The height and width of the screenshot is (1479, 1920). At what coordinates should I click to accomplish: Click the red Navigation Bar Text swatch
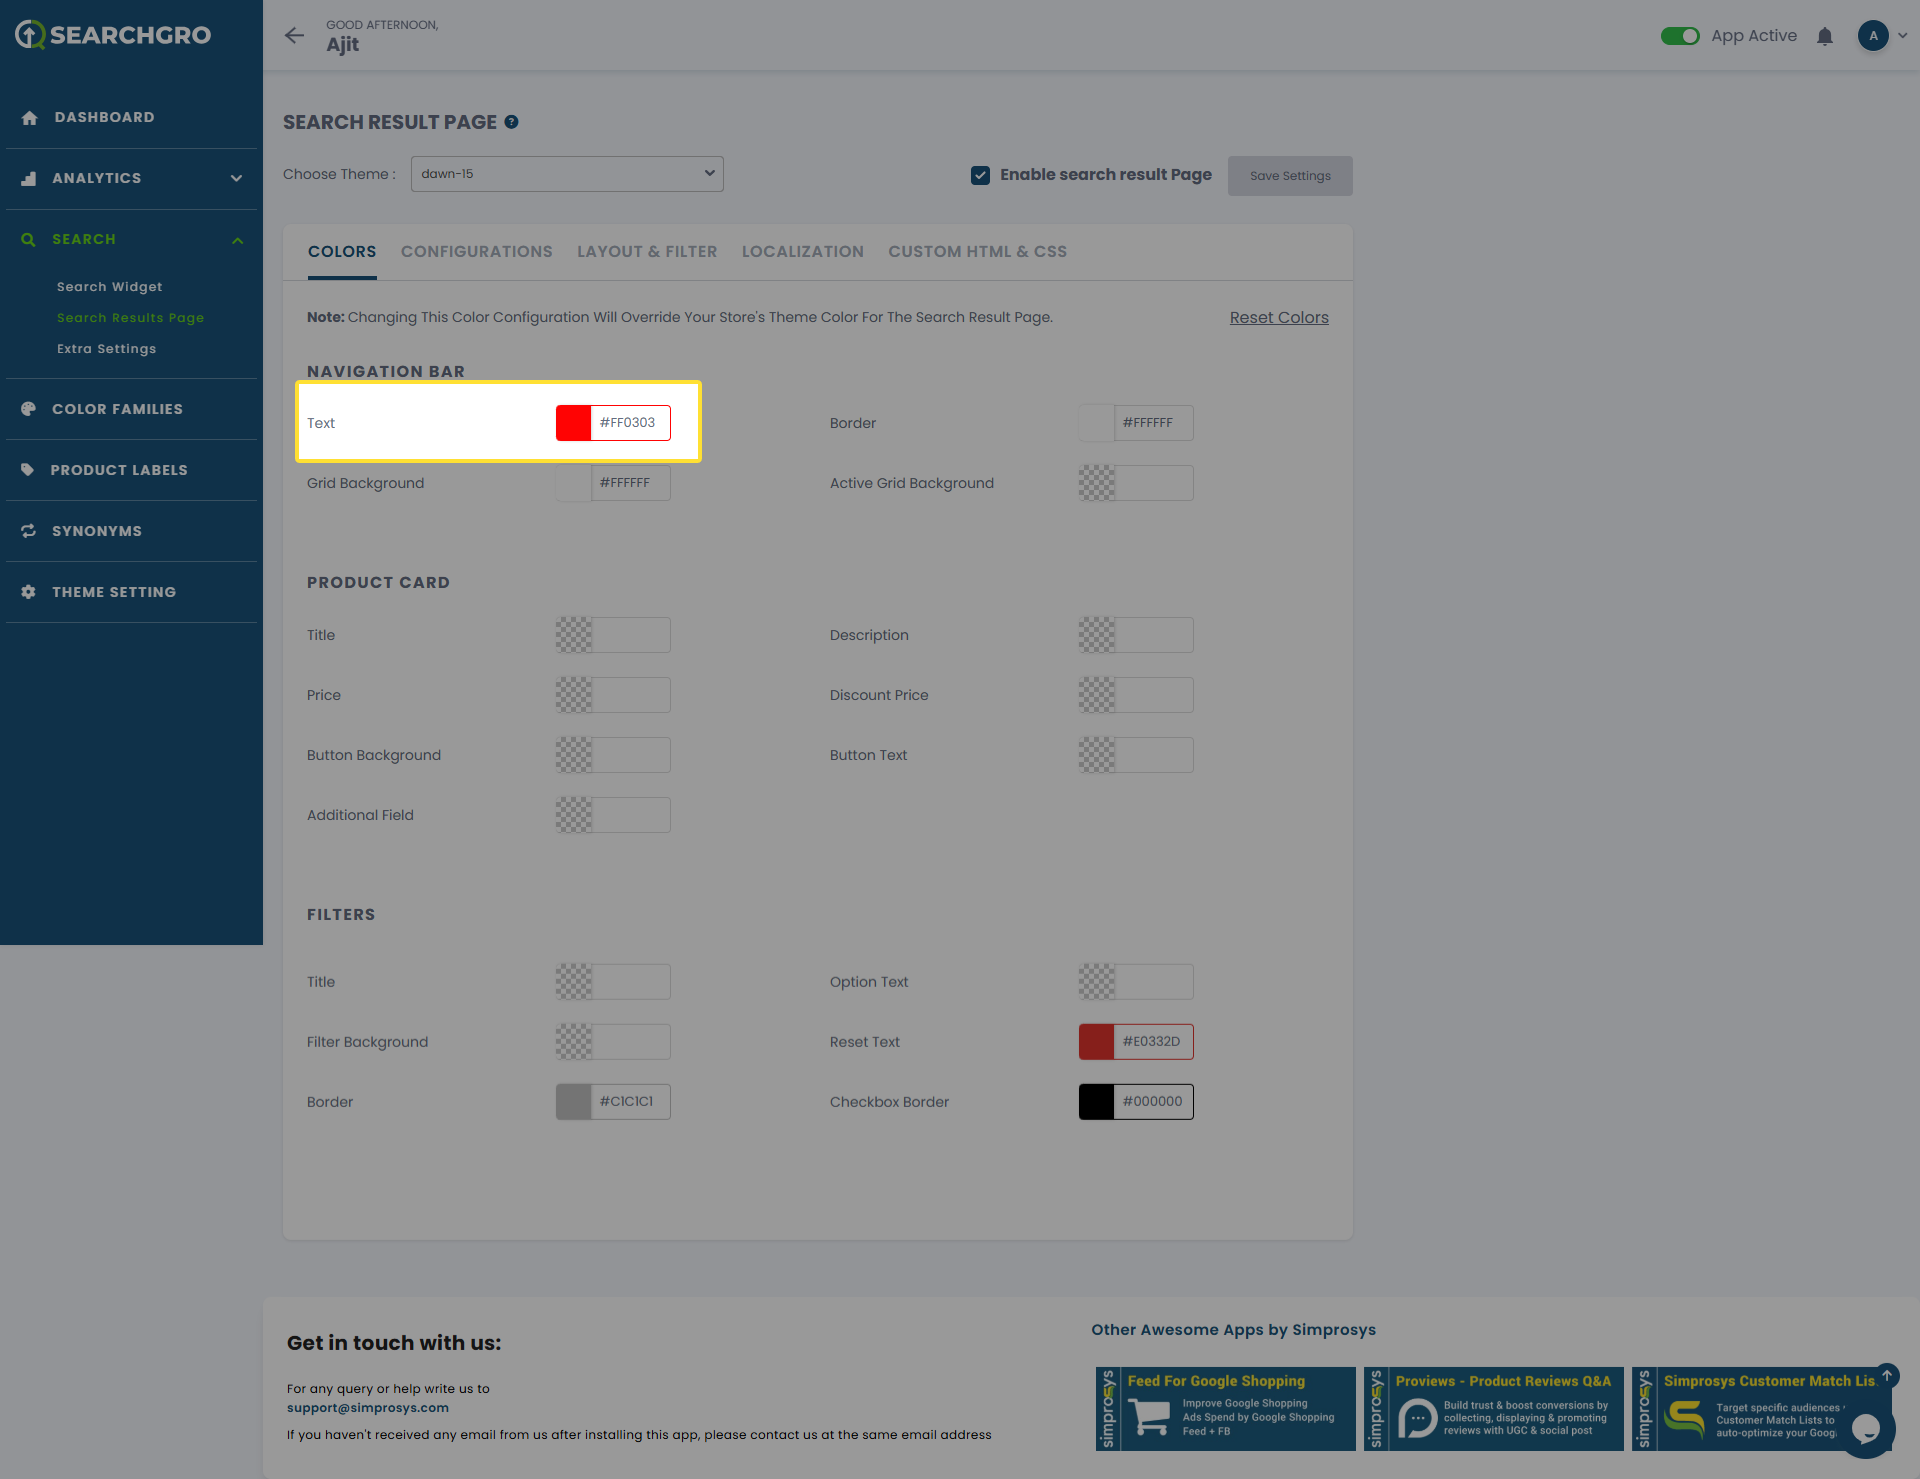pos(574,423)
